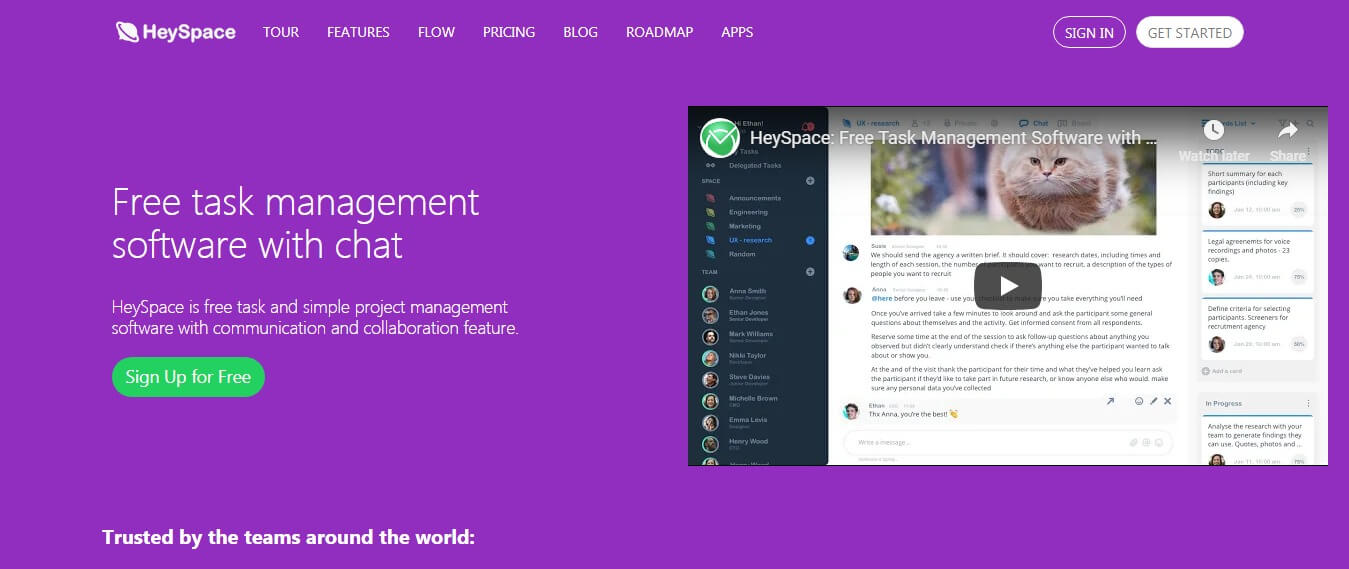Go to the FEATURES page
Image resolution: width=1349 pixels, height=569 pixels.
pos(358,32)
